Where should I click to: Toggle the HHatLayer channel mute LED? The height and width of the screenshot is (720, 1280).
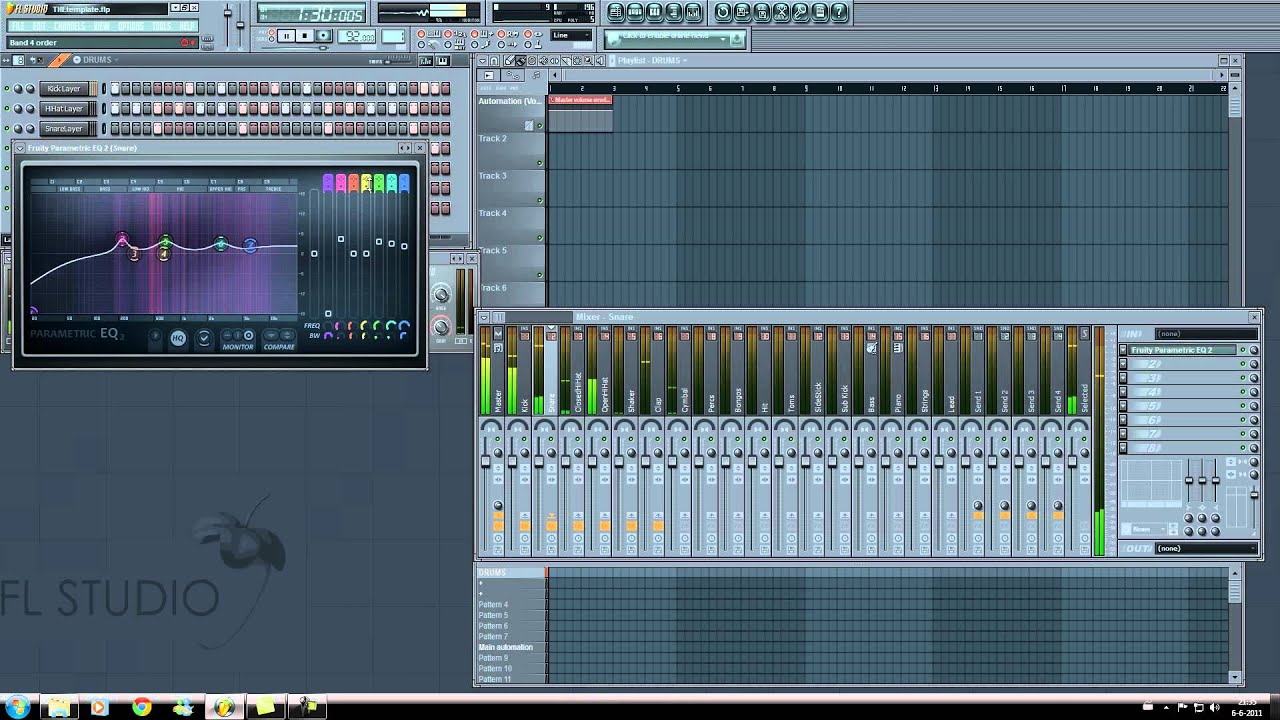7,109
